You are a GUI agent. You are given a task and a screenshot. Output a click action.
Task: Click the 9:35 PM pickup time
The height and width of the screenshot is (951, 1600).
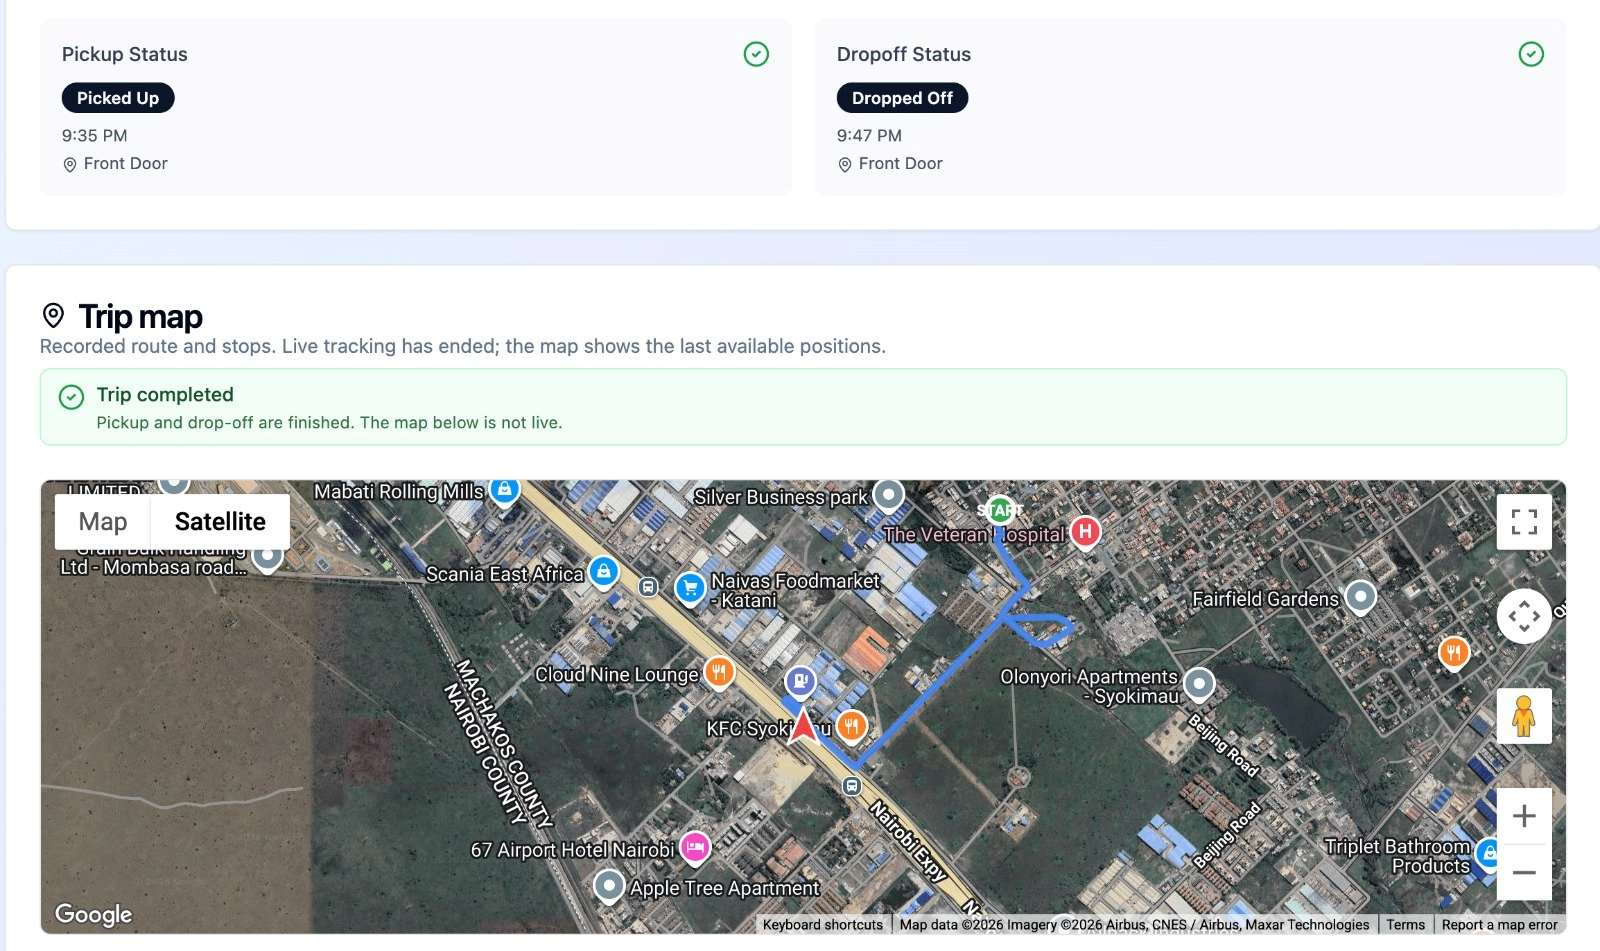[95, 135]
